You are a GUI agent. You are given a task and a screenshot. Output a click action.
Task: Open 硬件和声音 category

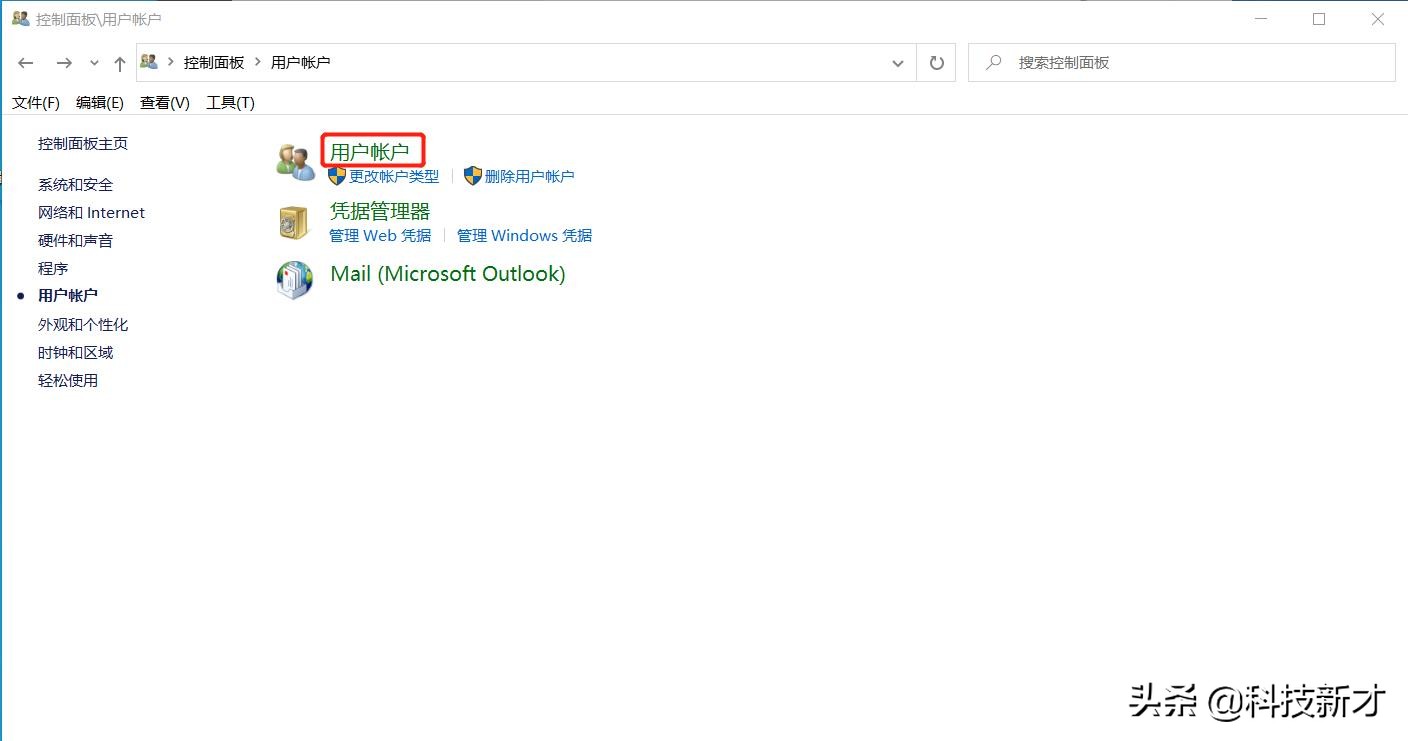pos(76,240)
